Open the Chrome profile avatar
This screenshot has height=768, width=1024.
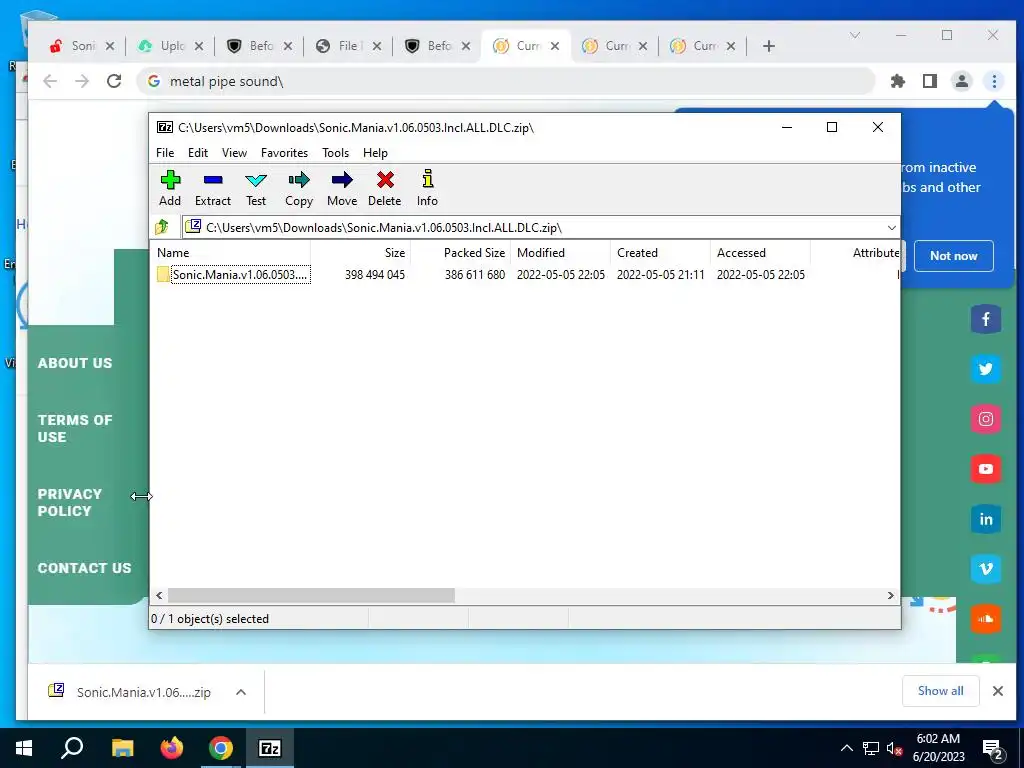(962, 81)
